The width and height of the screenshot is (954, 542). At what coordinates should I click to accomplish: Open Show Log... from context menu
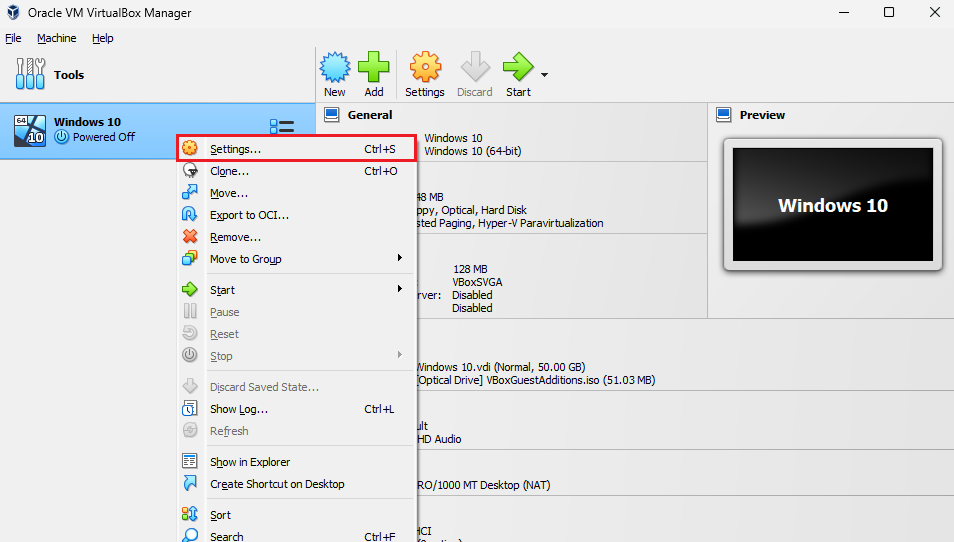click(297, 409)
